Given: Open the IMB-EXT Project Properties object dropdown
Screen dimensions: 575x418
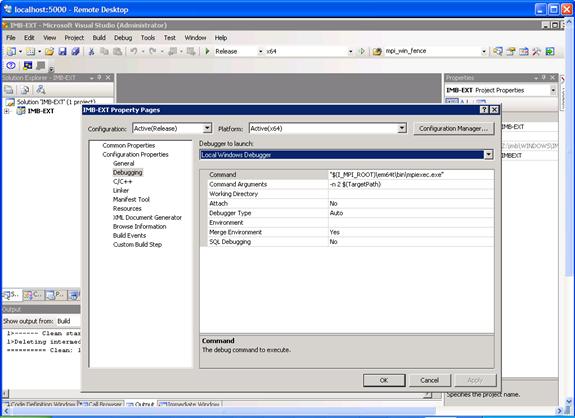Looking at the screenshot, I should click(553, 90).
